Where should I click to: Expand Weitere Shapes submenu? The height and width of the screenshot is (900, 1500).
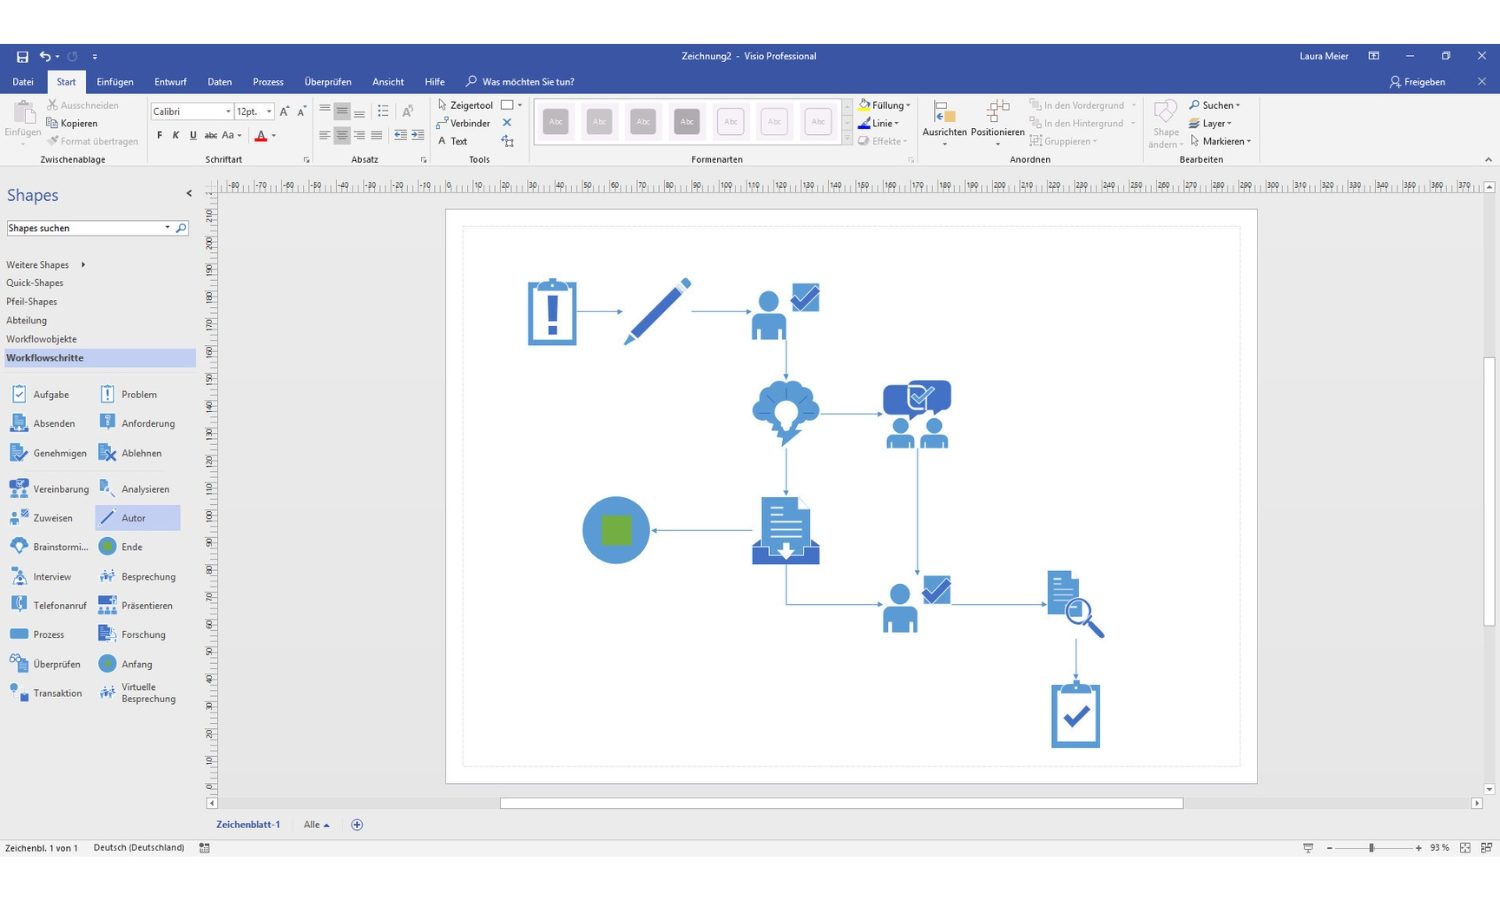46,265
